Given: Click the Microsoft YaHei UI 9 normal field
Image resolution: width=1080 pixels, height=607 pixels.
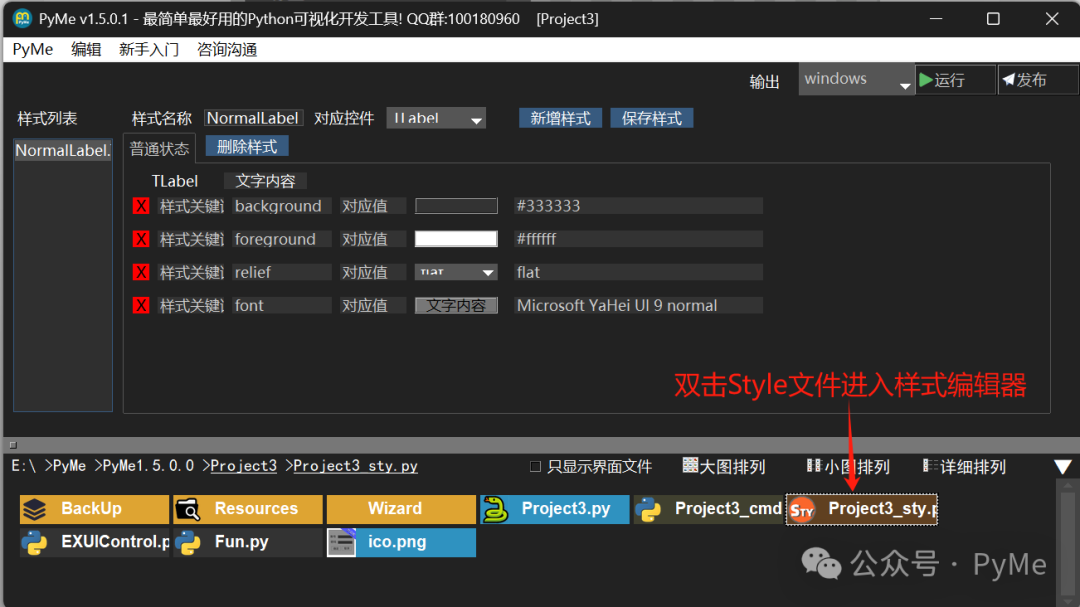Looking at the screenshot, I should (x=638, y=305).
